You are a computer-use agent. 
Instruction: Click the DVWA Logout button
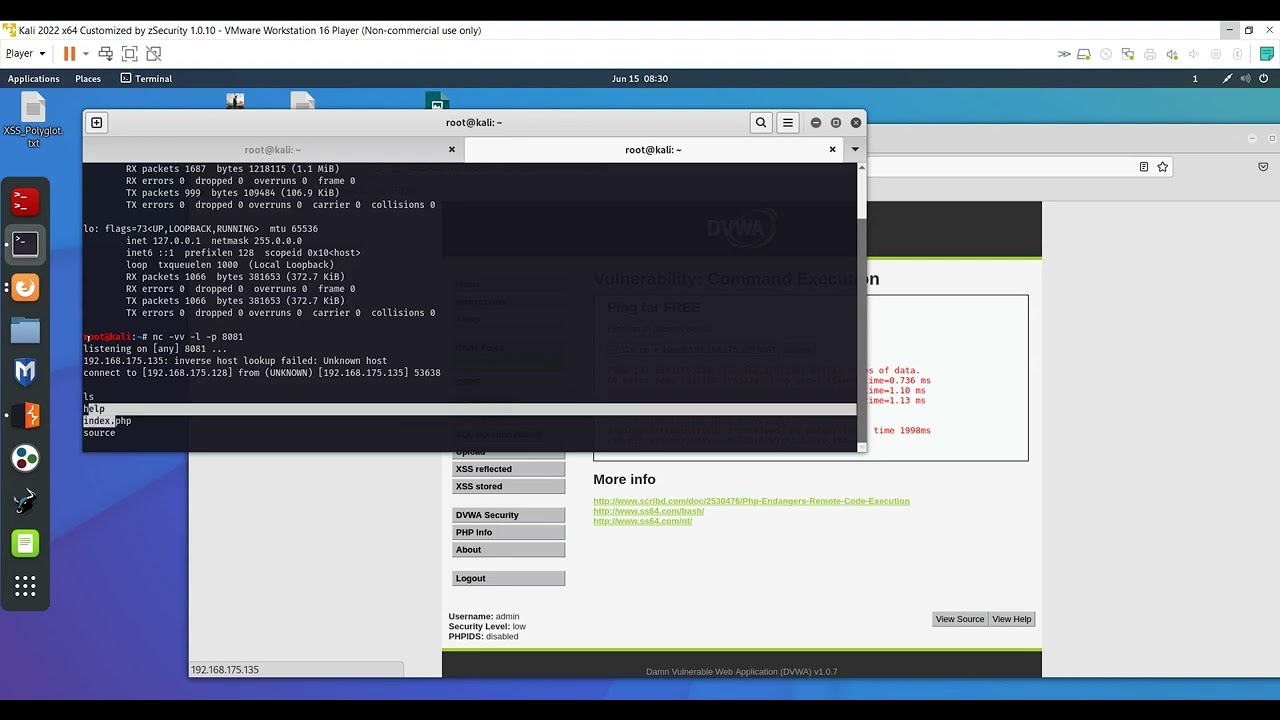(508, 578)
